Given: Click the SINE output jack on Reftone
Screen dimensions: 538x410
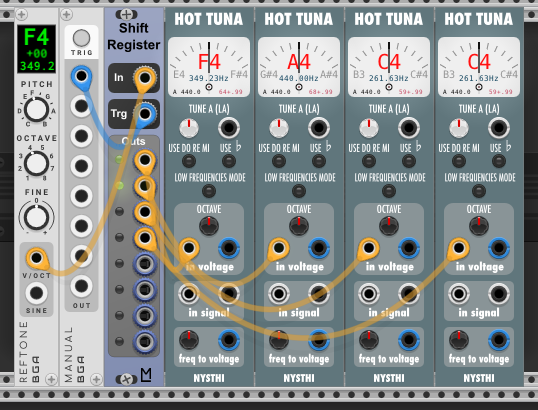Looking at the screenshot, I should 36,293.
